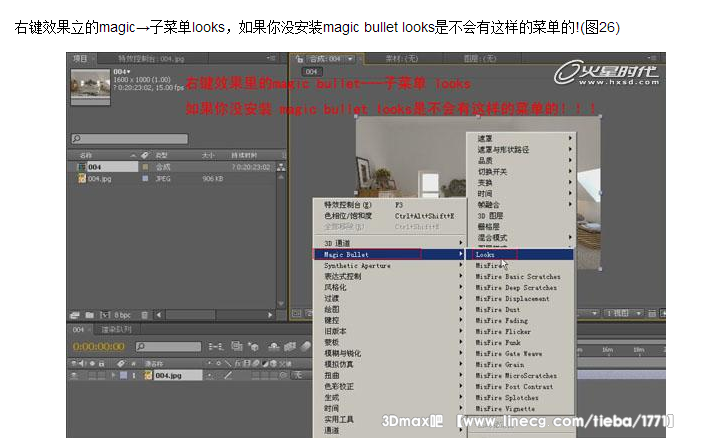Select MisFire Dust effect
The width and height of the screenshot is (703, 438).
point(521,310)
